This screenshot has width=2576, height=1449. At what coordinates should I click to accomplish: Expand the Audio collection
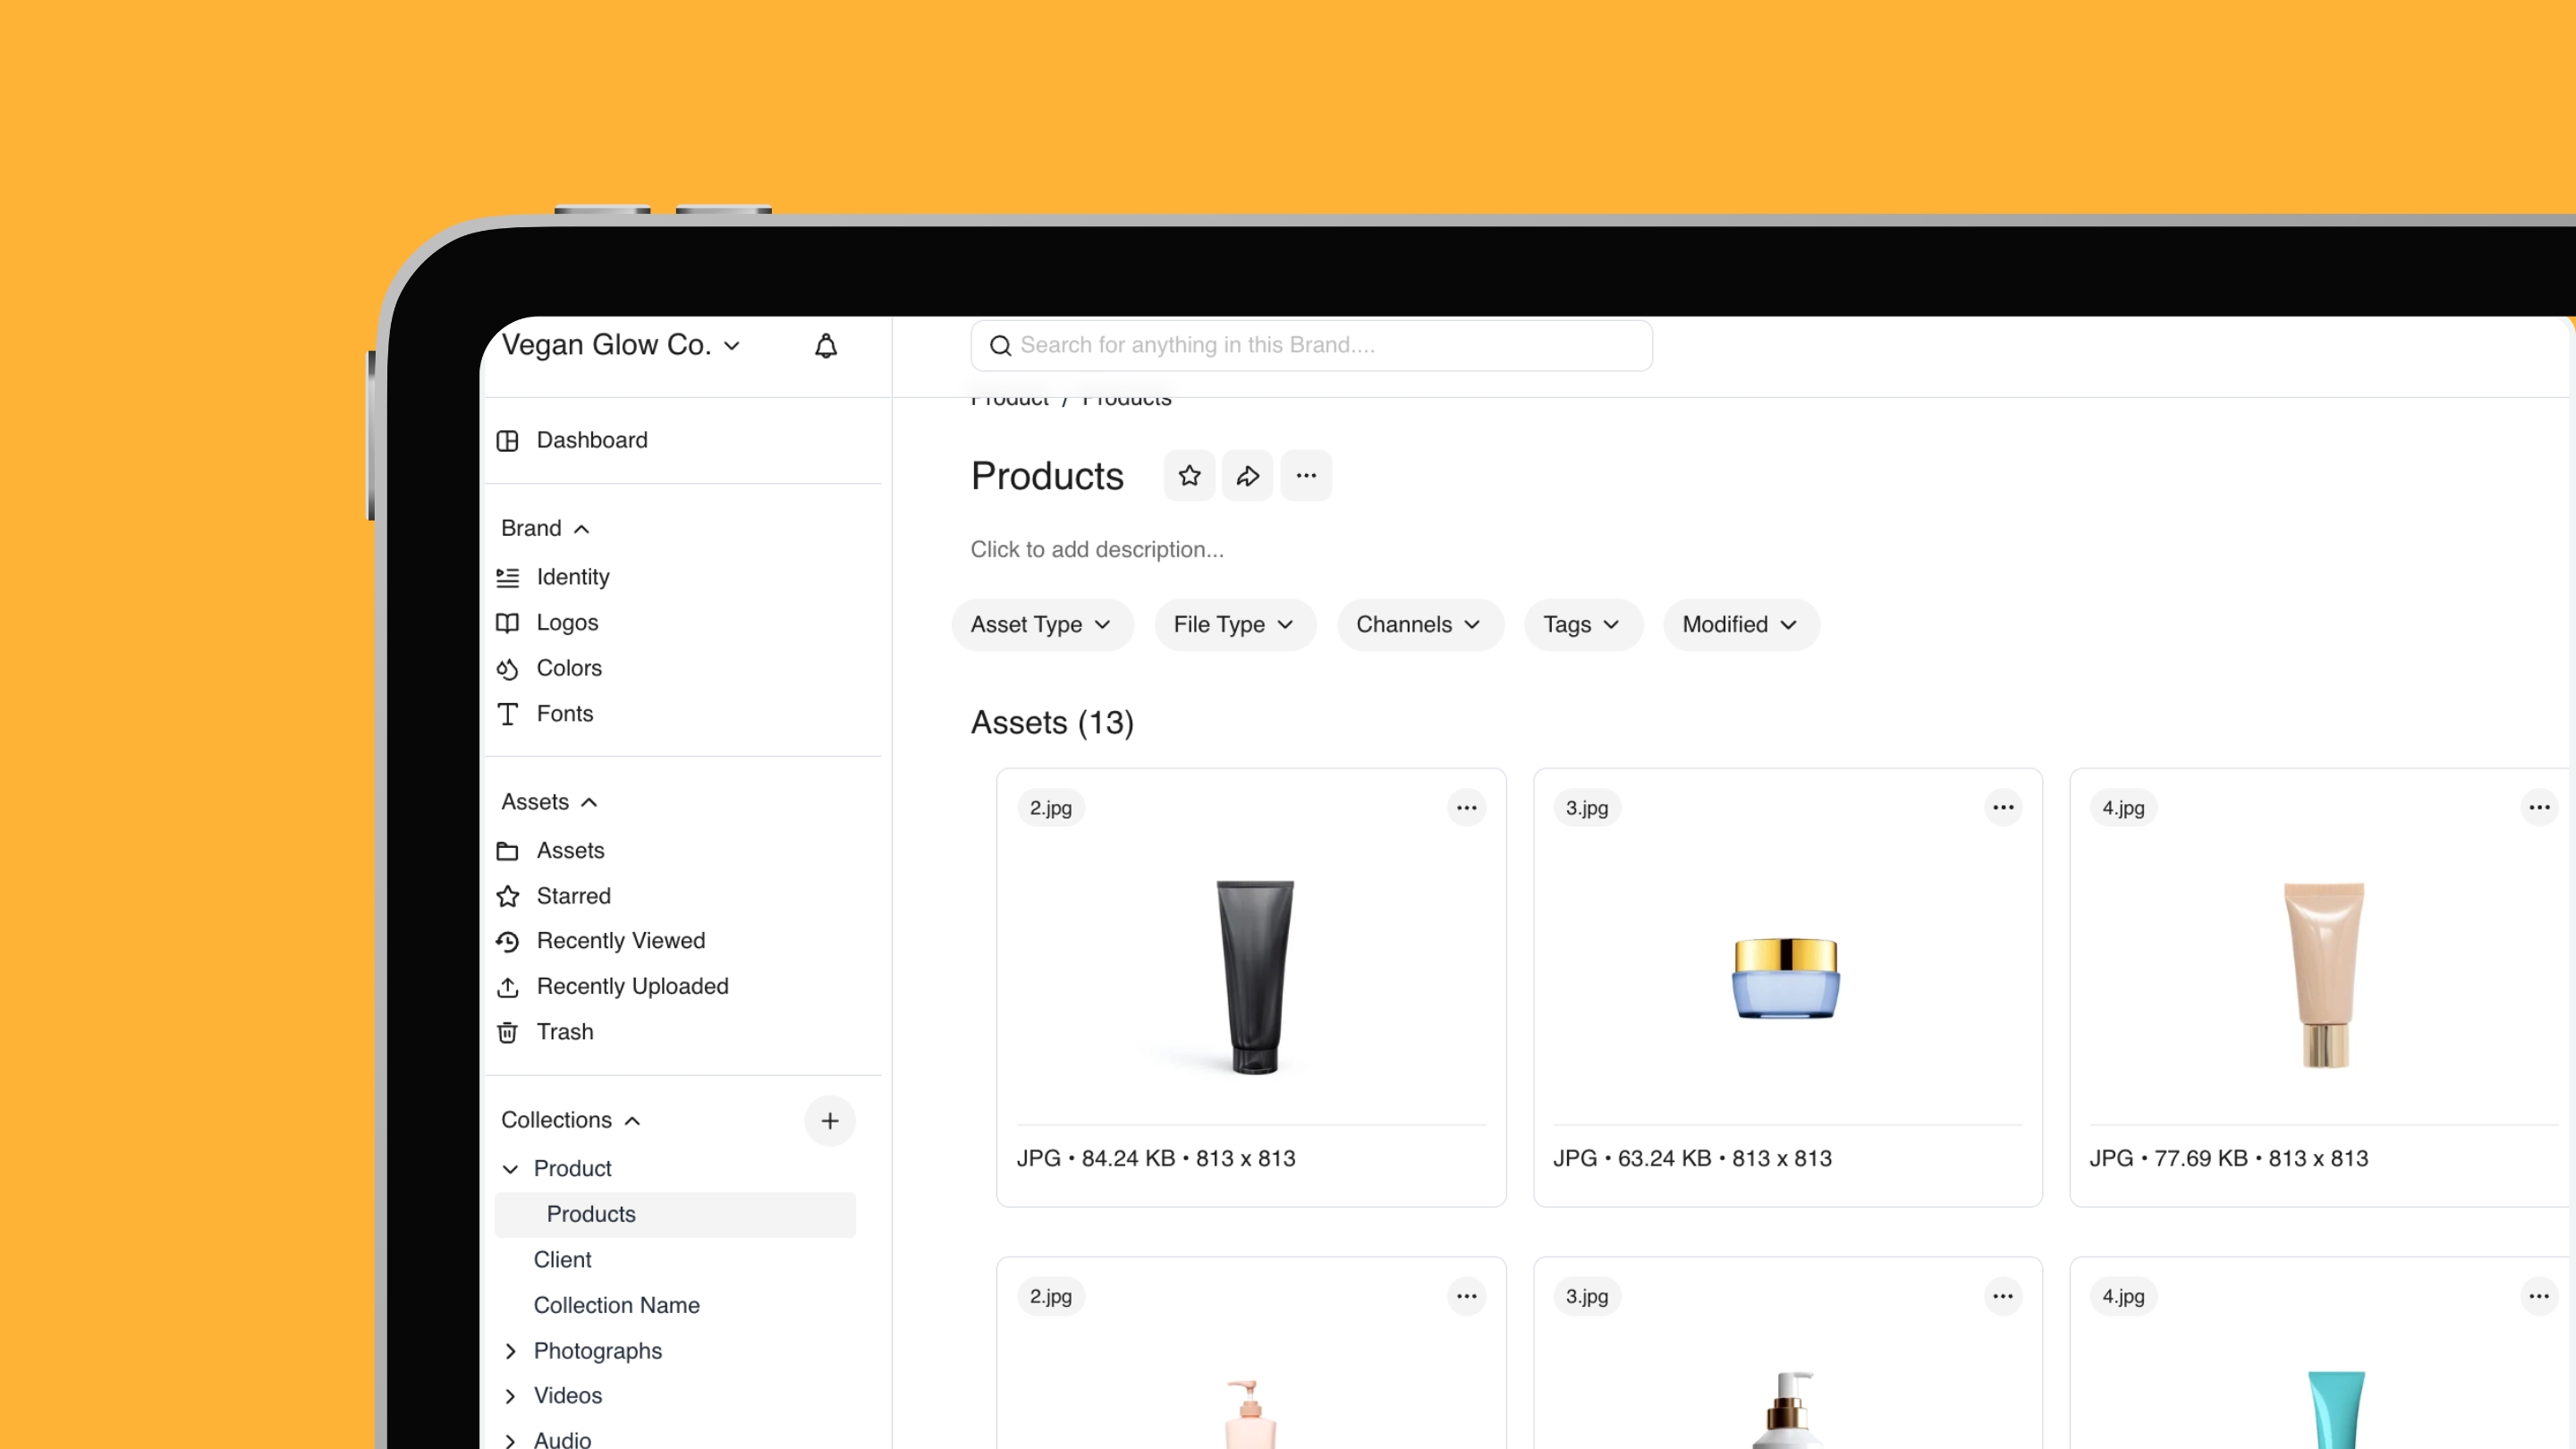click(510, 1441)
